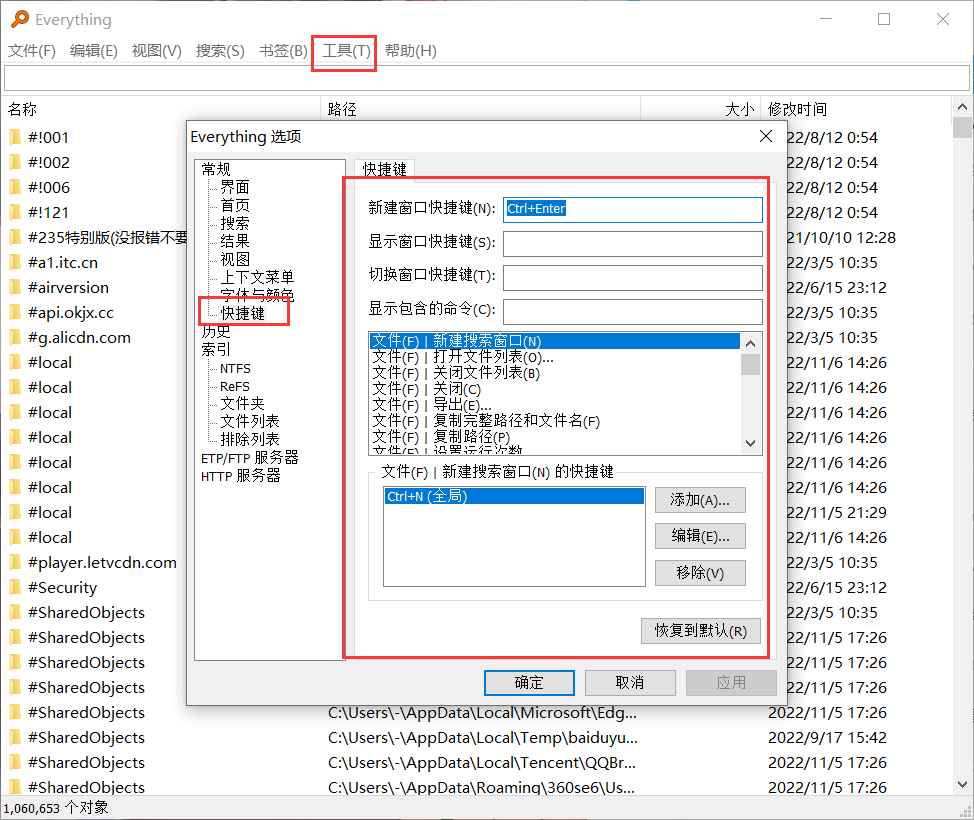Select command 打开文件列表(O)... in list
974x820 pixels.
coord(554,357)
